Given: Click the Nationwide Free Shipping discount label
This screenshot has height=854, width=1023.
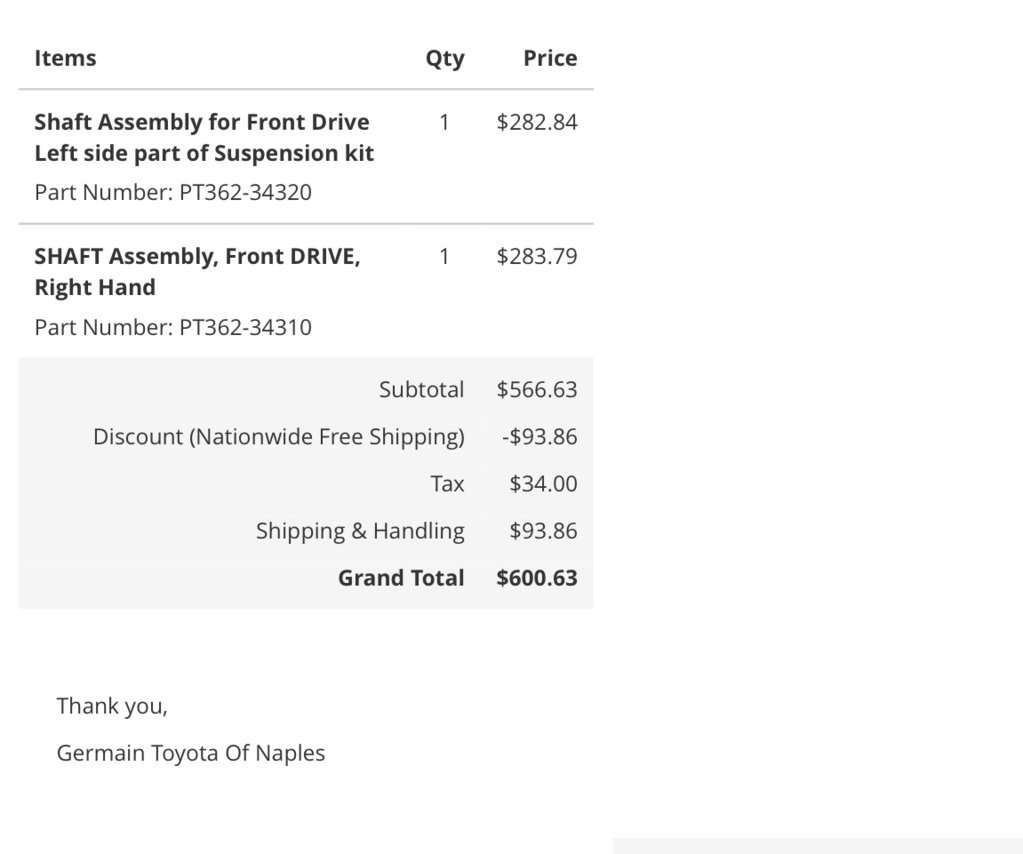Looking at the screenshot, I should point(279,436).
